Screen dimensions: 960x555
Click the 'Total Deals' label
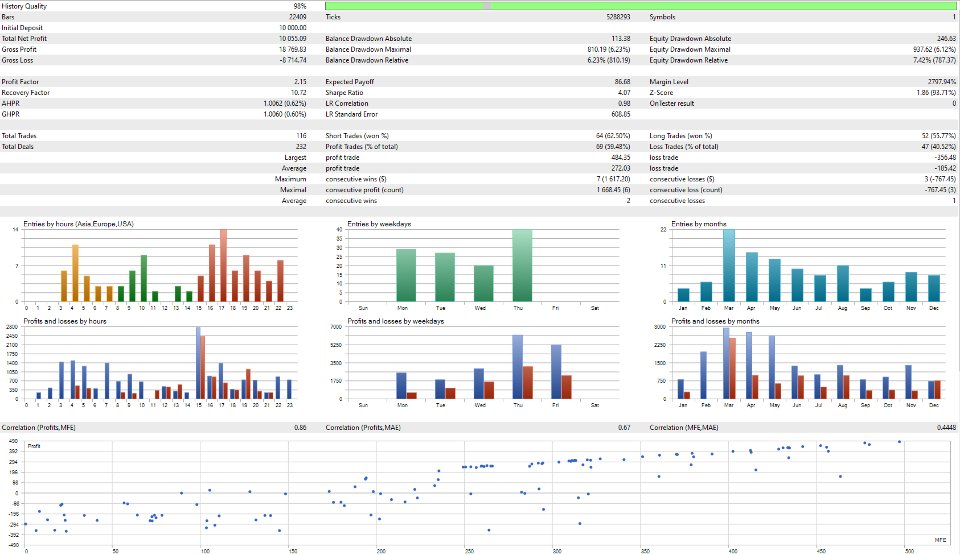(18, 147)
